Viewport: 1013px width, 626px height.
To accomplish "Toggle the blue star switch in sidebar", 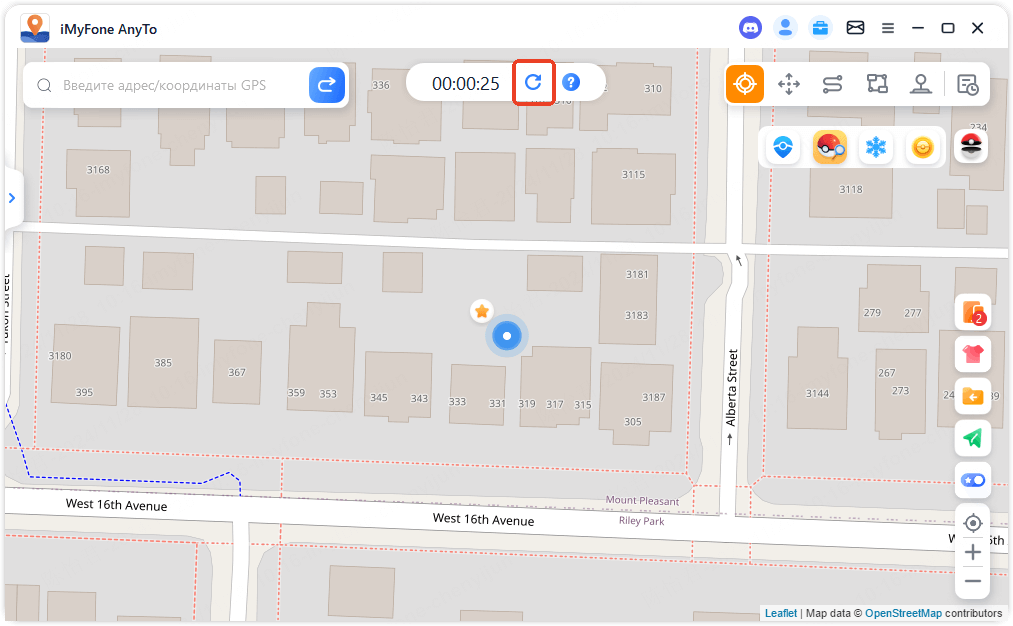I will 973,480.
